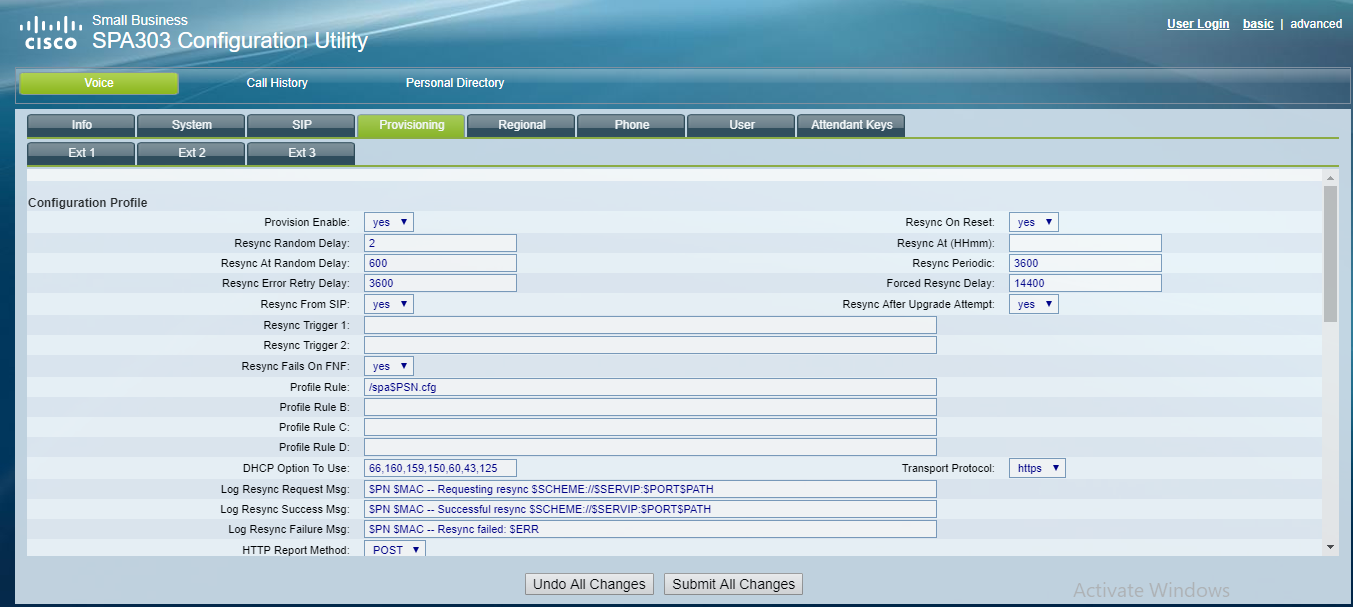Switch to the System tab
Screen dimensions: 1353x607
[191, 125]
